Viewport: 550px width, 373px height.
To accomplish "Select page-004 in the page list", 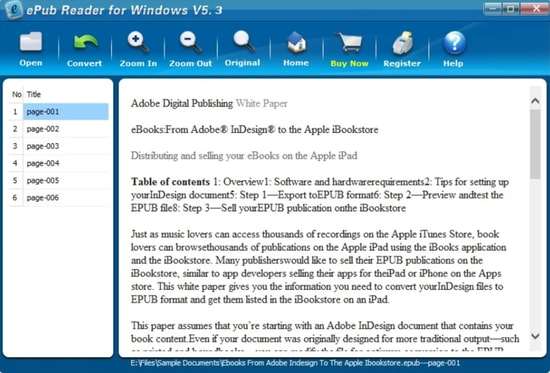I will (66, 163).
